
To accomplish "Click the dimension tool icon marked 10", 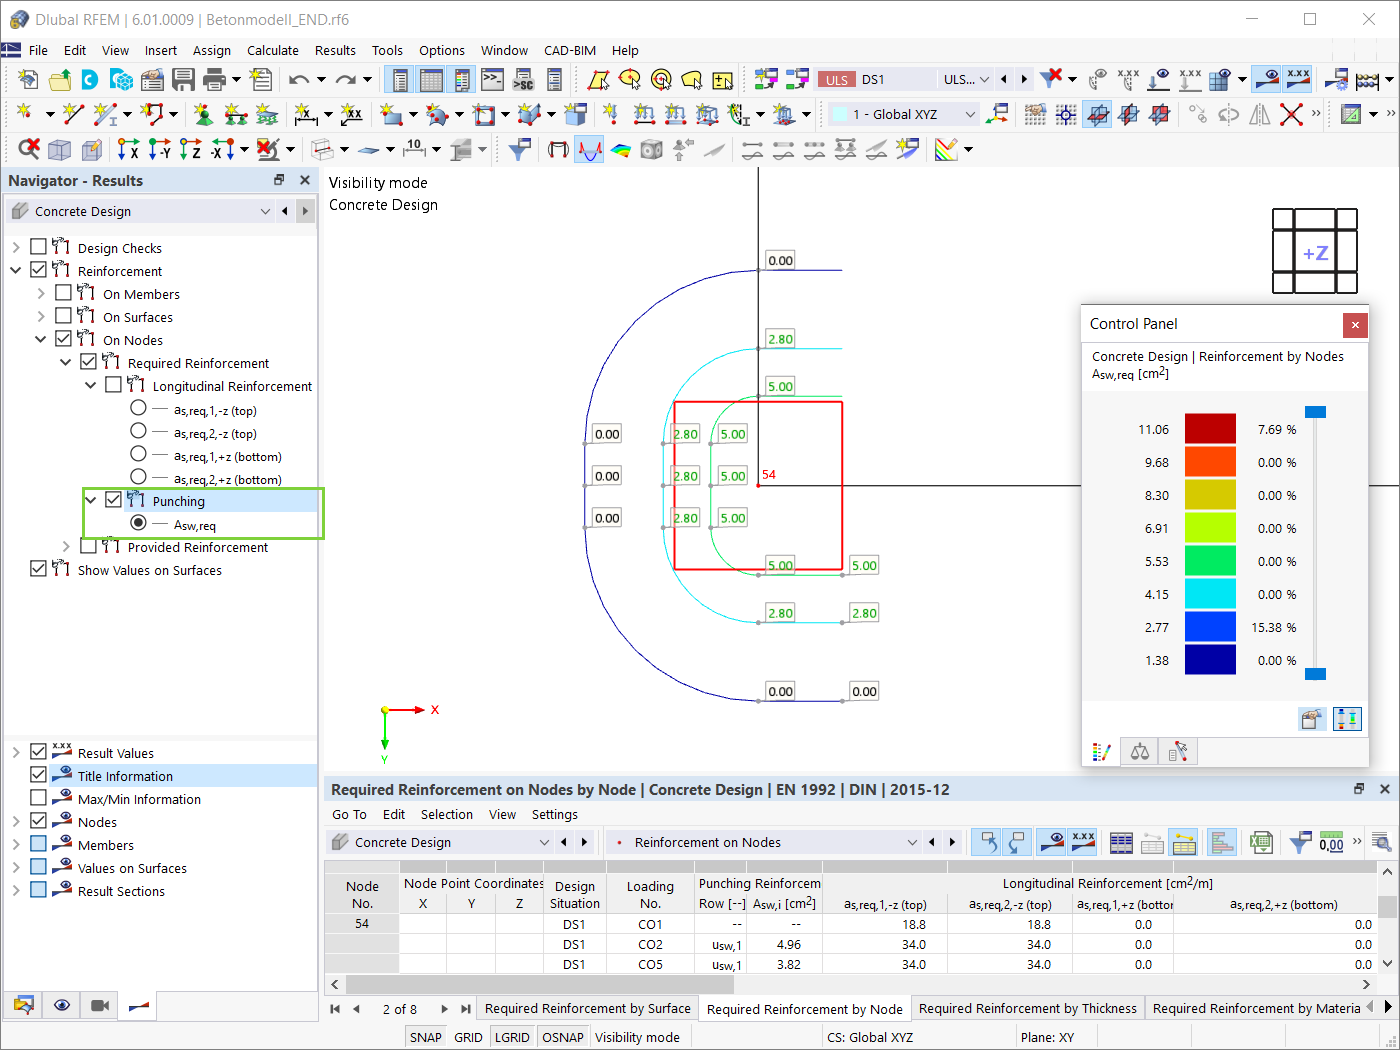I will (x=414, y=149).
